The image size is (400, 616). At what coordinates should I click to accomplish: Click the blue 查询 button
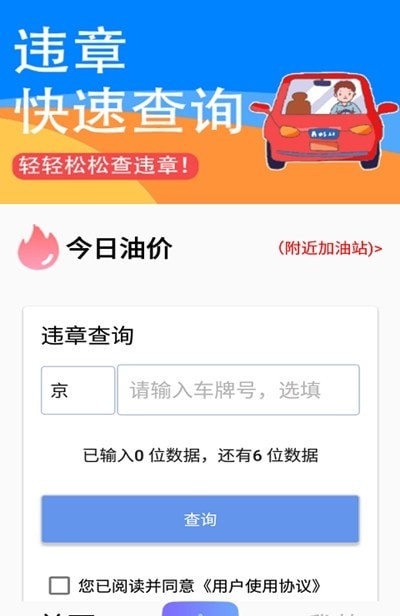coord(200,519)
